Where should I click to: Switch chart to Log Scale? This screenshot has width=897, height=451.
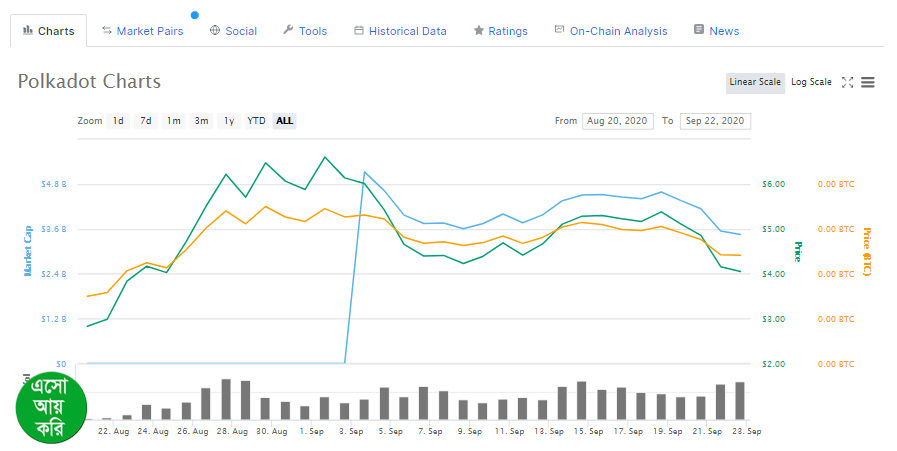click(811, 82)
